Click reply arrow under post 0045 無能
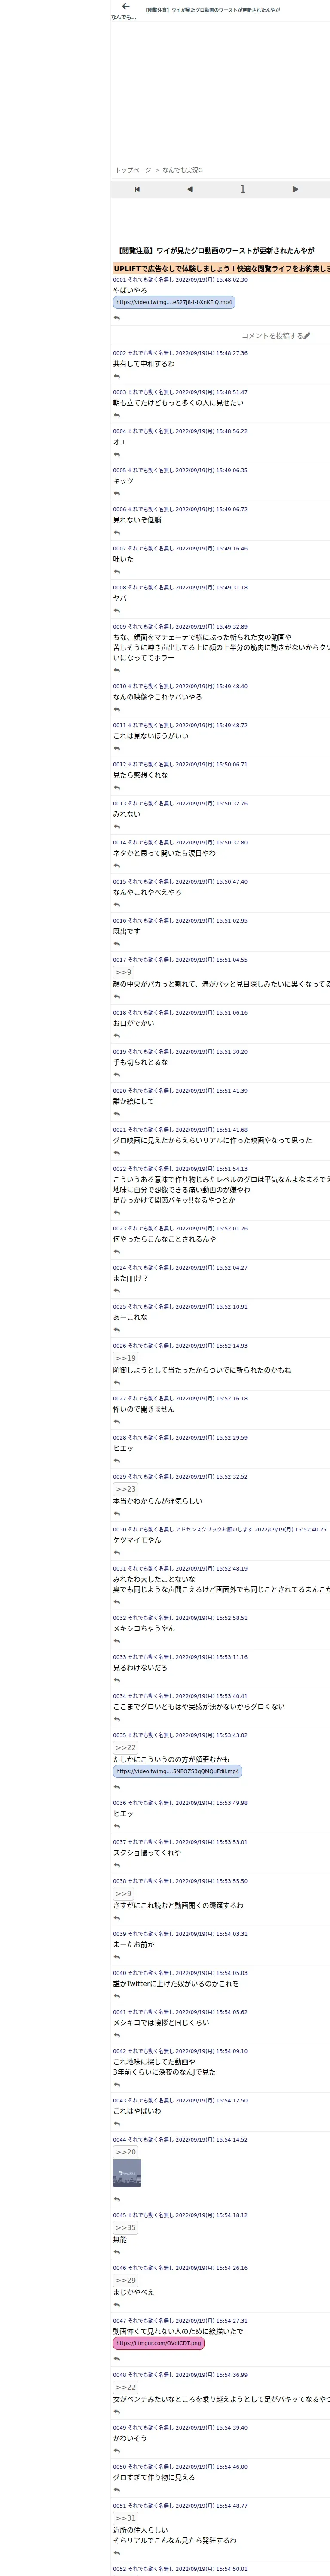The width and height of the screenshot is (330, 2576). point(117,2252)
